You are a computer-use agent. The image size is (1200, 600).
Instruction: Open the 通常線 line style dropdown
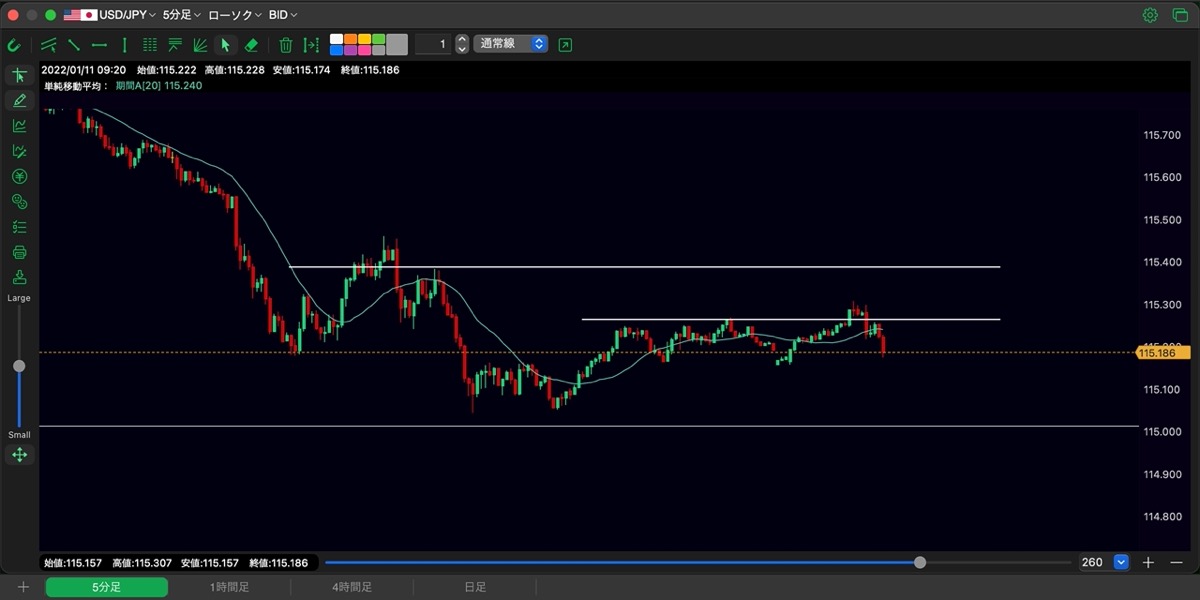(x=511, y=44)
